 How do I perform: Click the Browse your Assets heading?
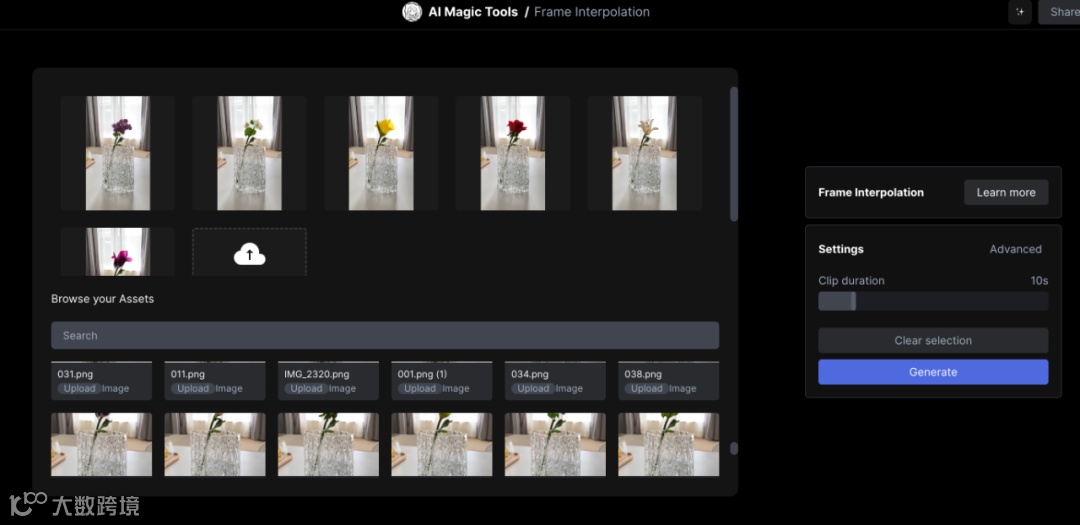(103, 299)
